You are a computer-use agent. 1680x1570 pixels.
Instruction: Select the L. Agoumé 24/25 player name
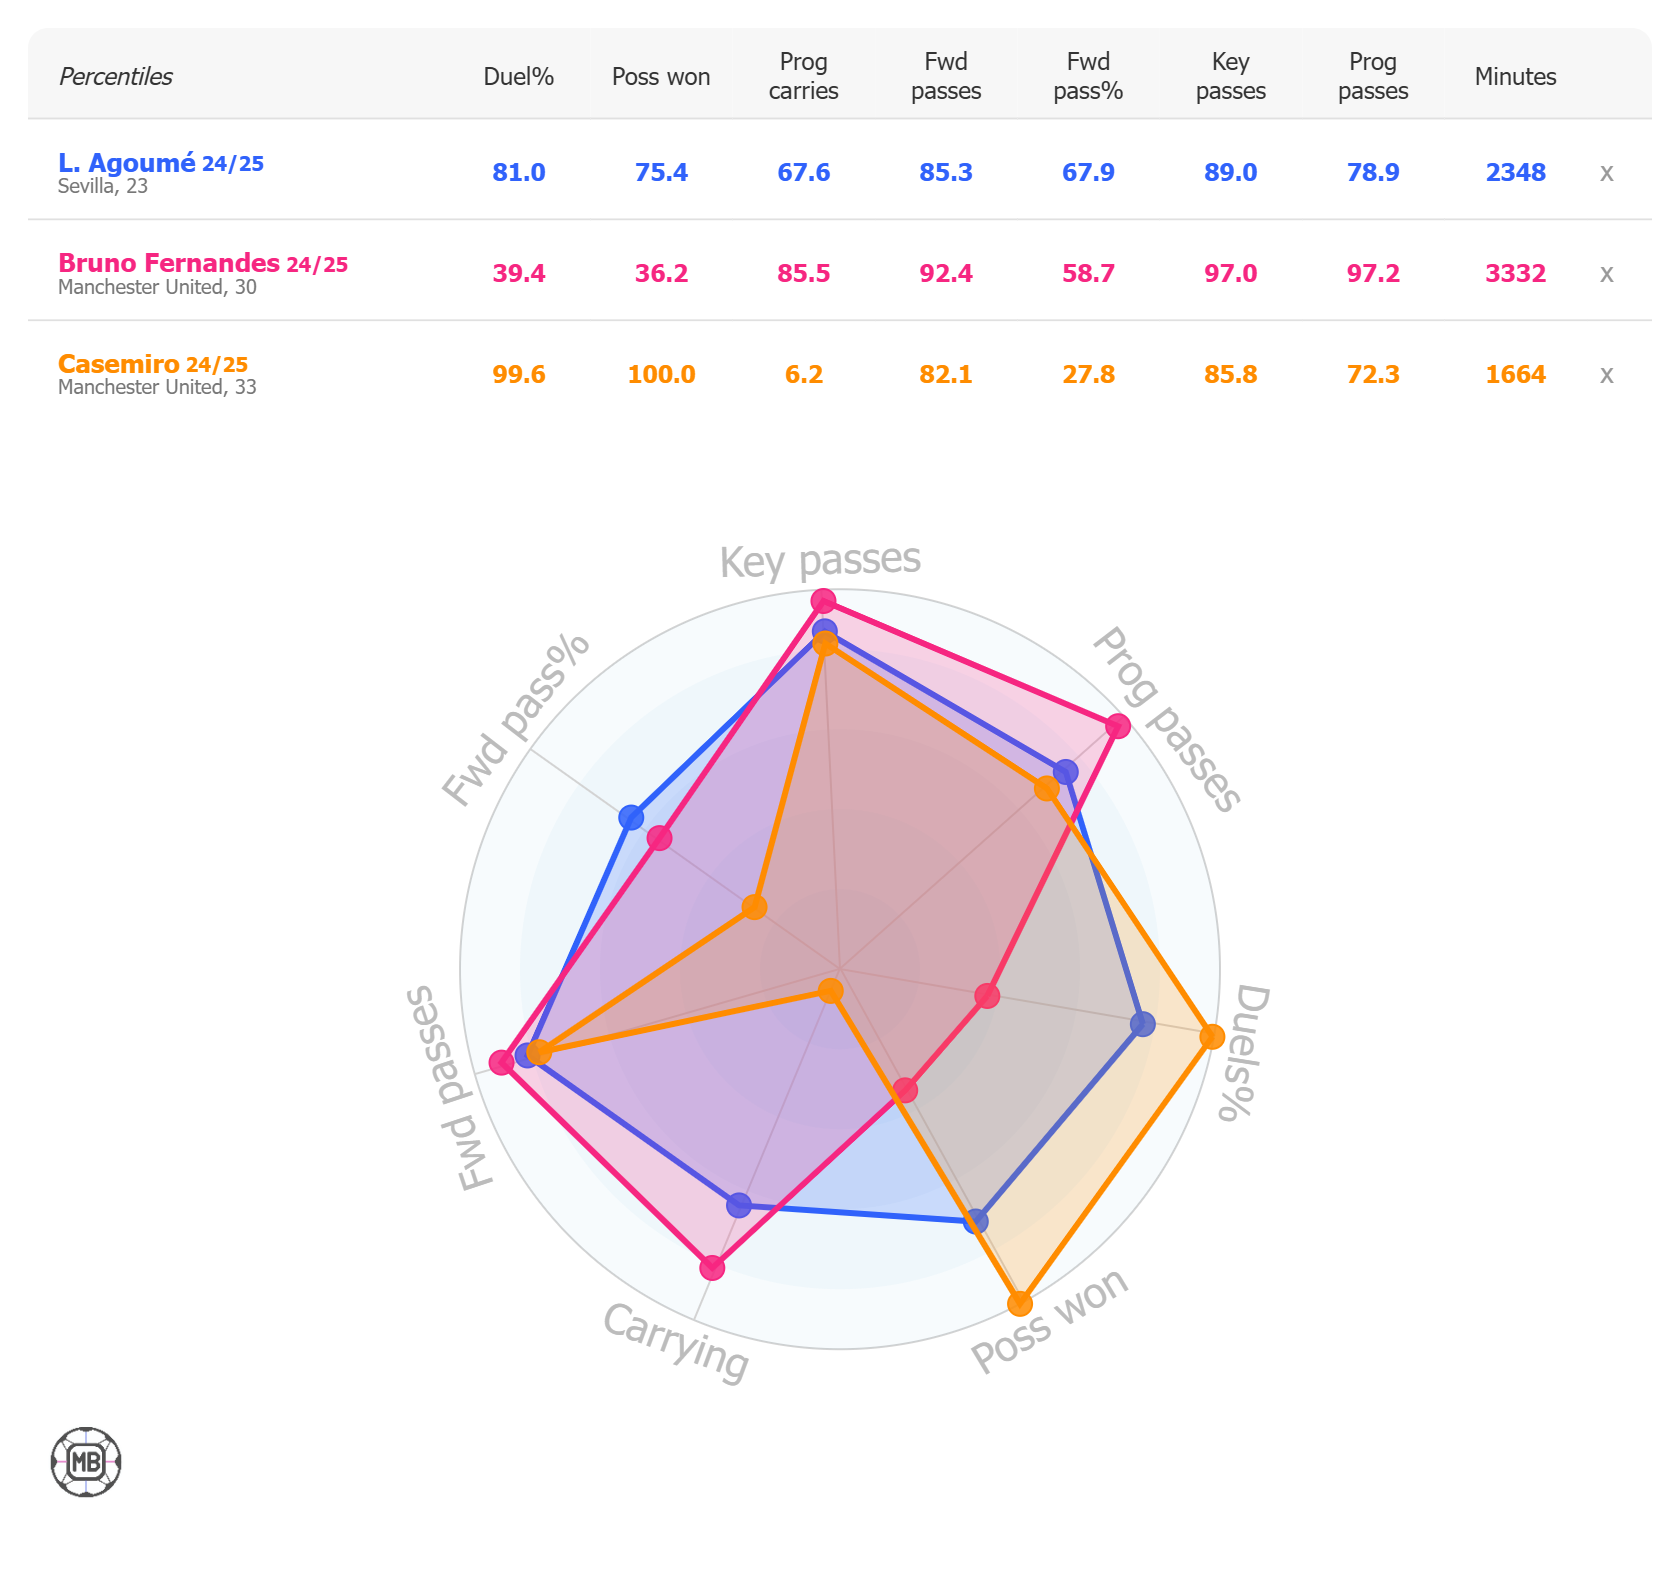tap(161, 163)
